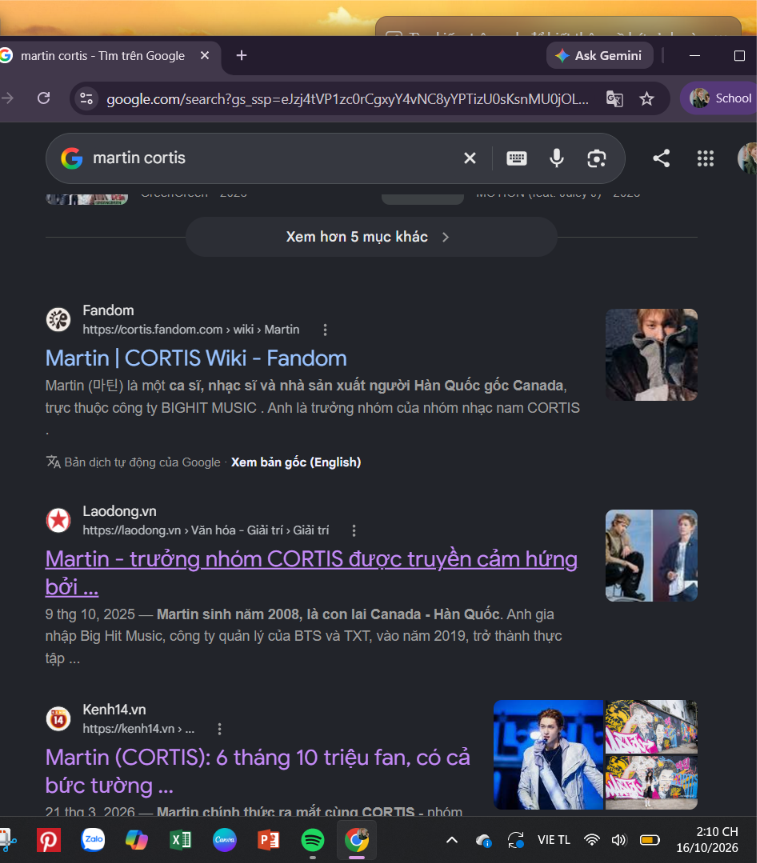The image size is (757, 863).
Task: Open more options for Laodong.vn result
Action: tap(354, 531)
